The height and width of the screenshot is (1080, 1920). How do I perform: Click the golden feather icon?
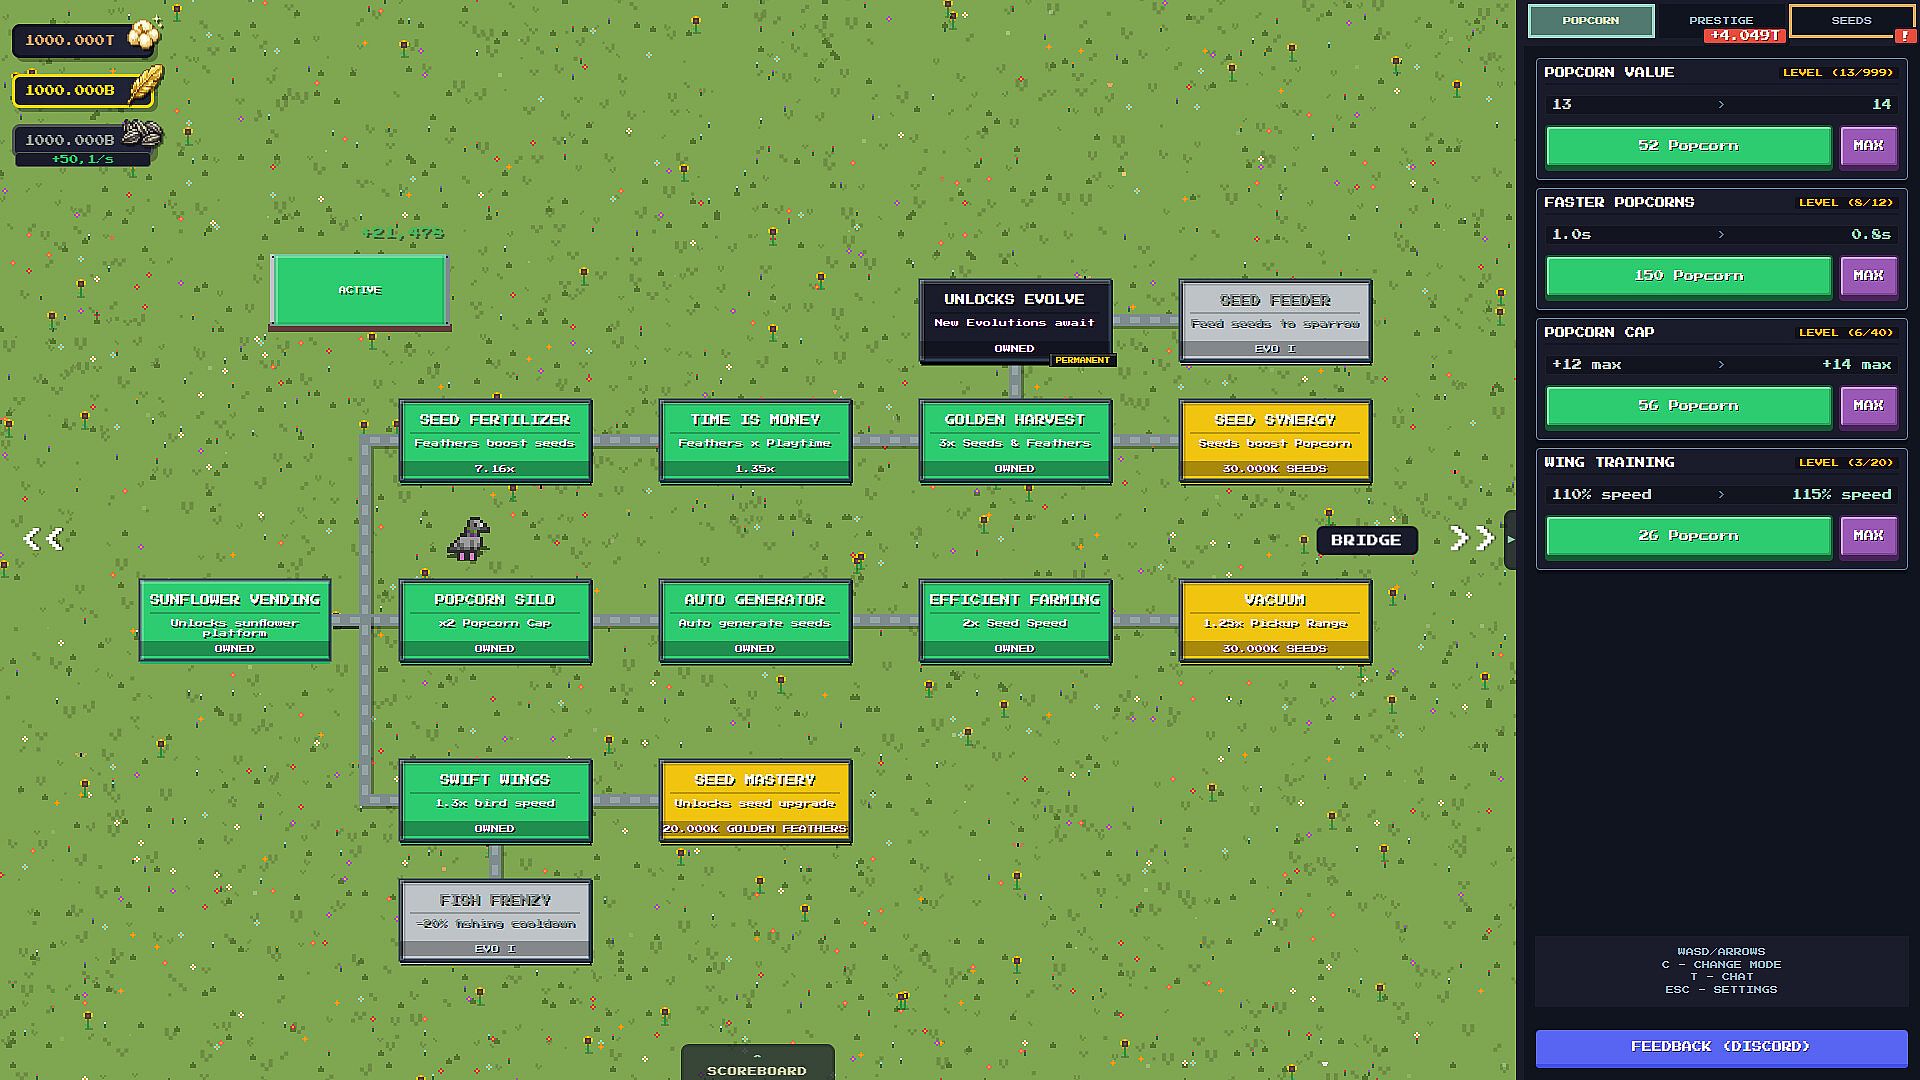[x=147, y=86]
